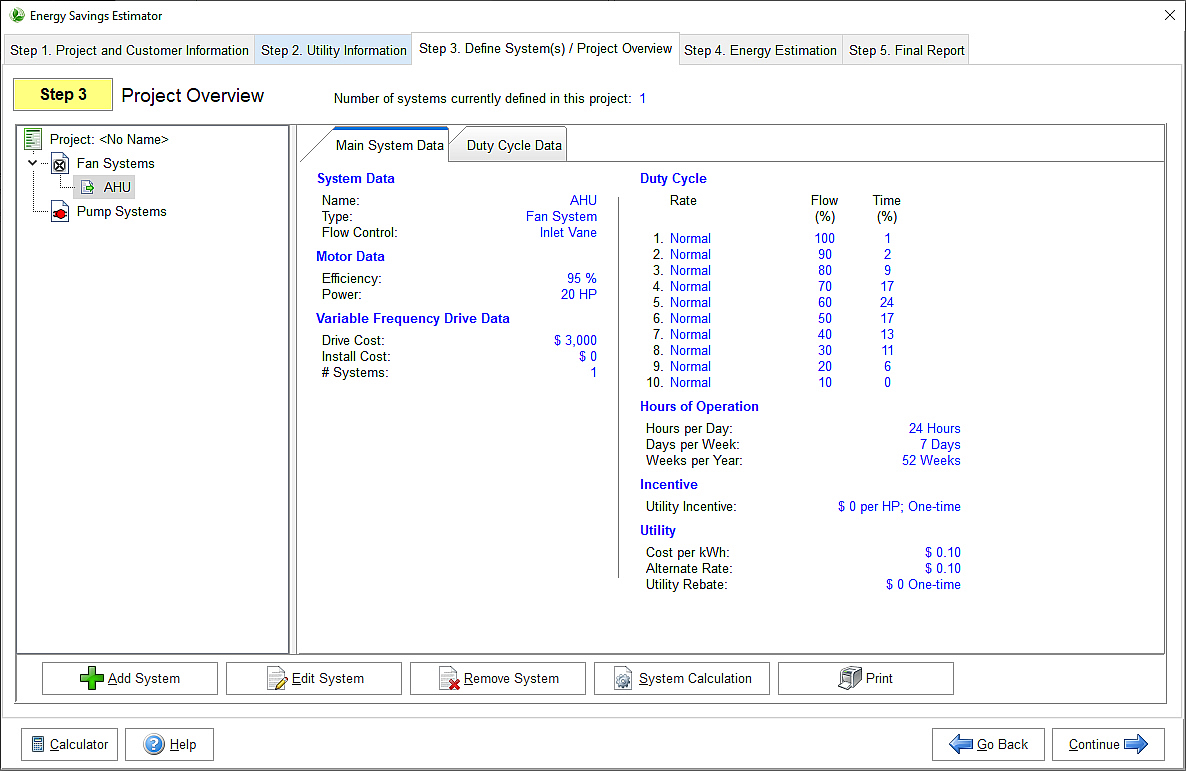Click the printer icon on Print
This screenshot has height=771, width=1186.
[x=850, y=678]
